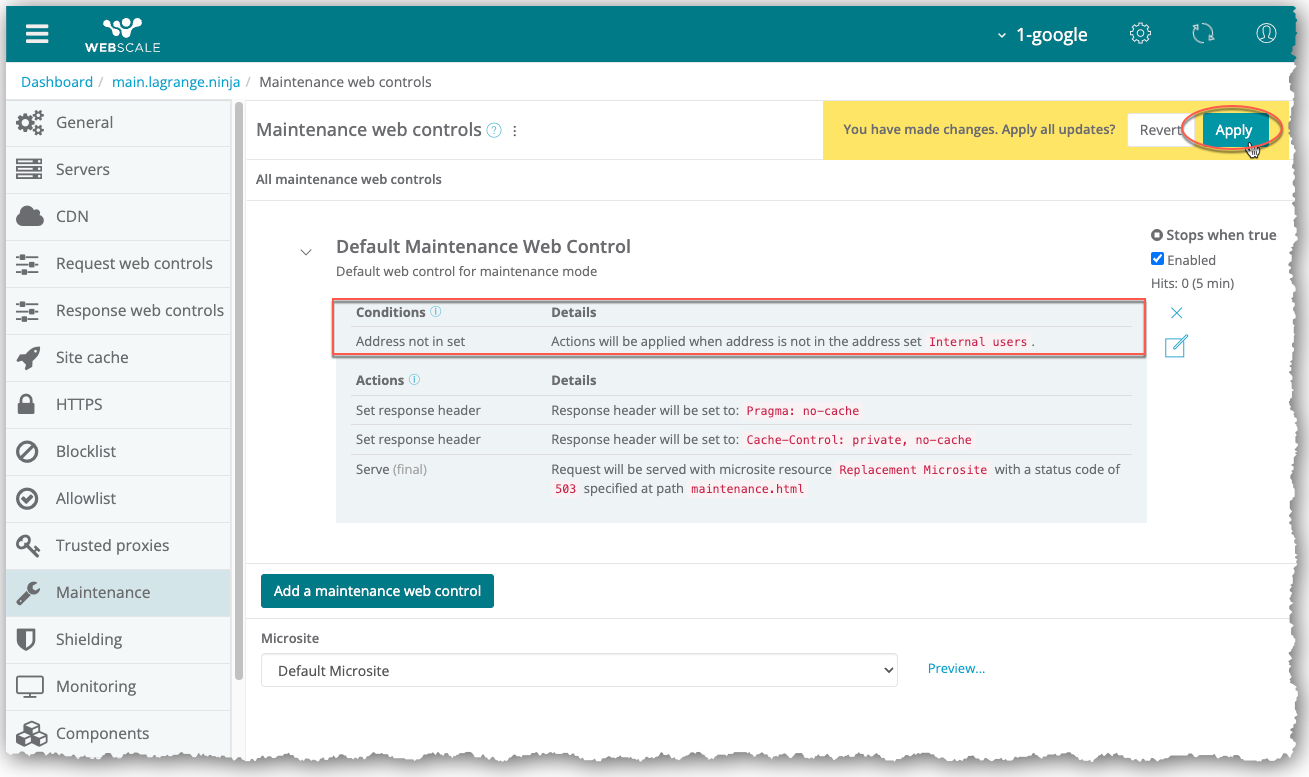Go to Site cache in sidebar

pyautogui.click(x=92, y=357)
